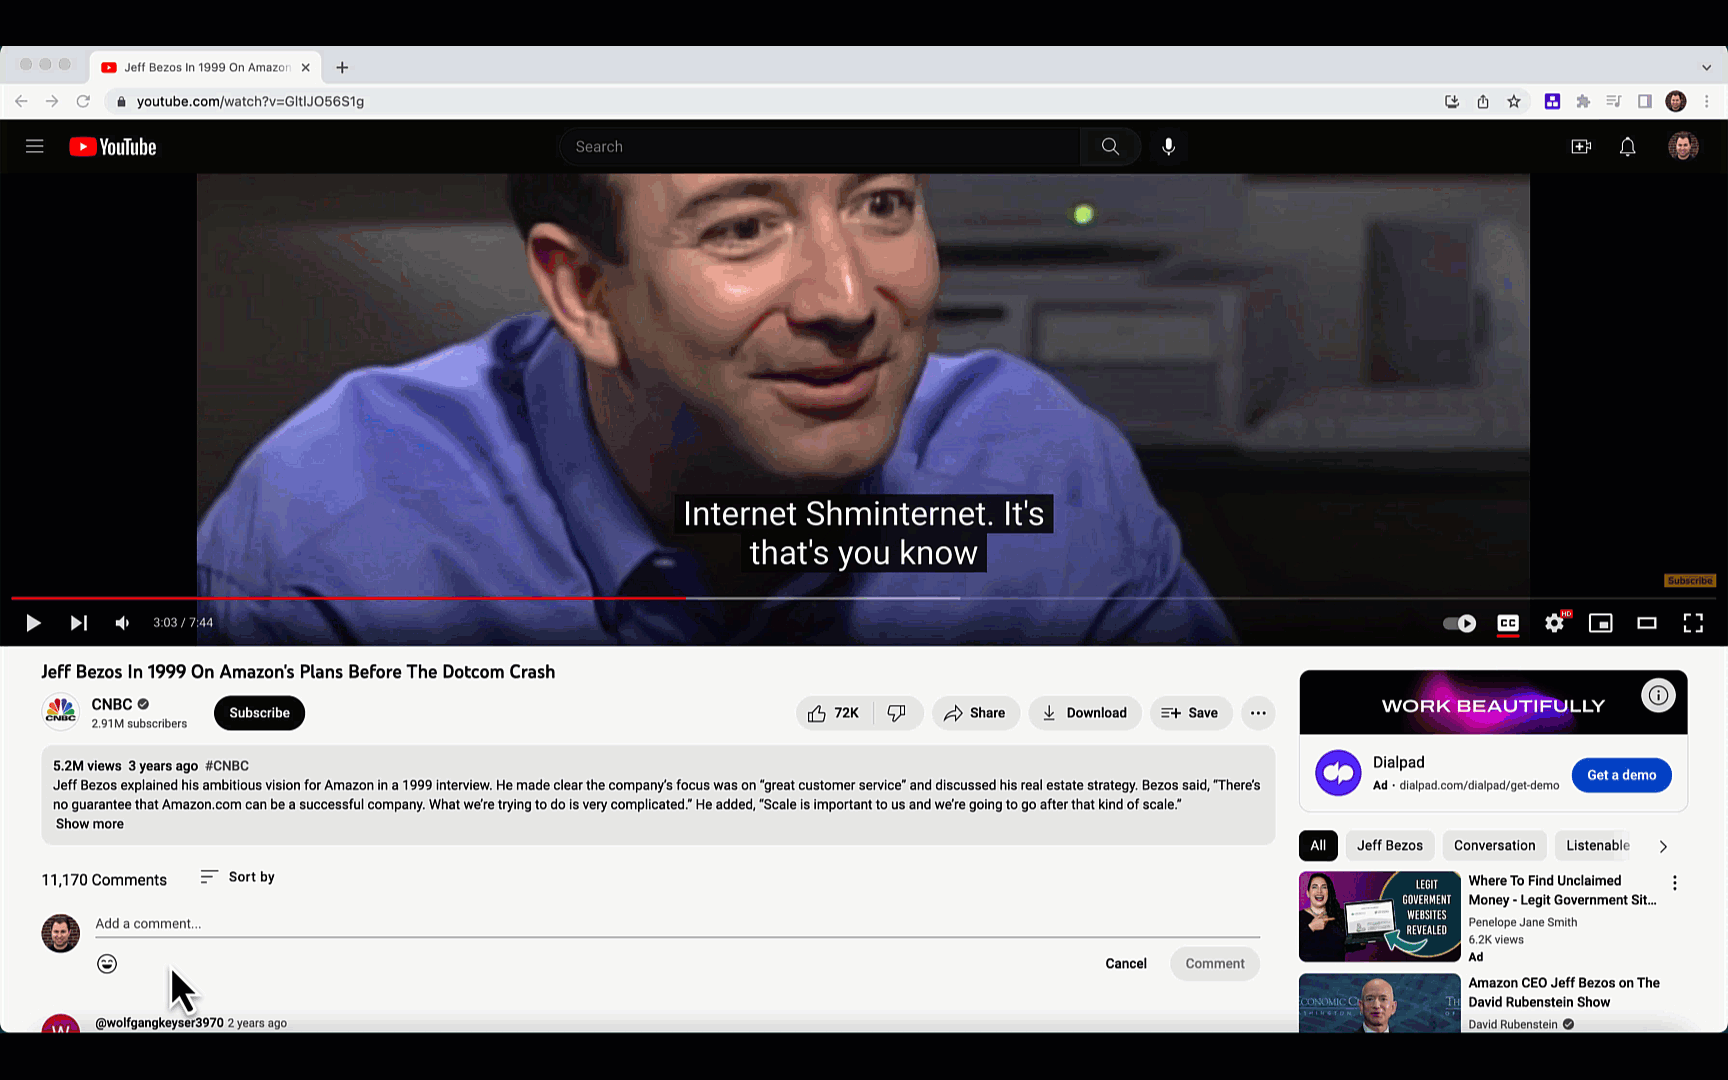Select the Conversation filter chip
Screen dimensions: 1728x1080
(x=1494, y=846)
